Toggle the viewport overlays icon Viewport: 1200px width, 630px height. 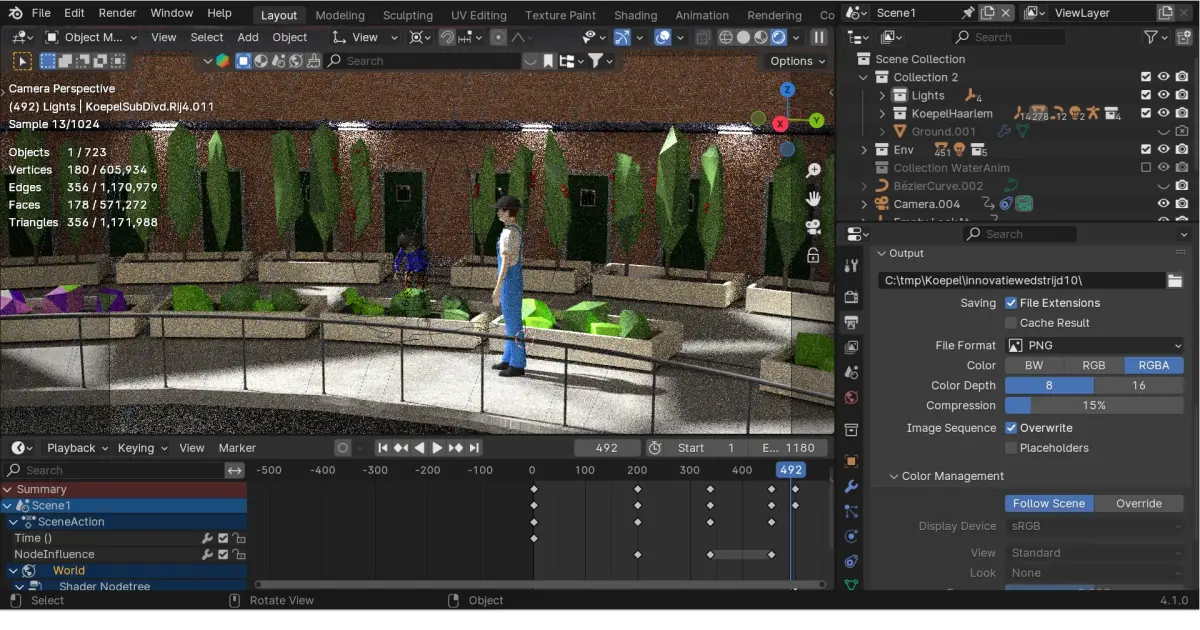pyautogui.click(x=662, y=37)
